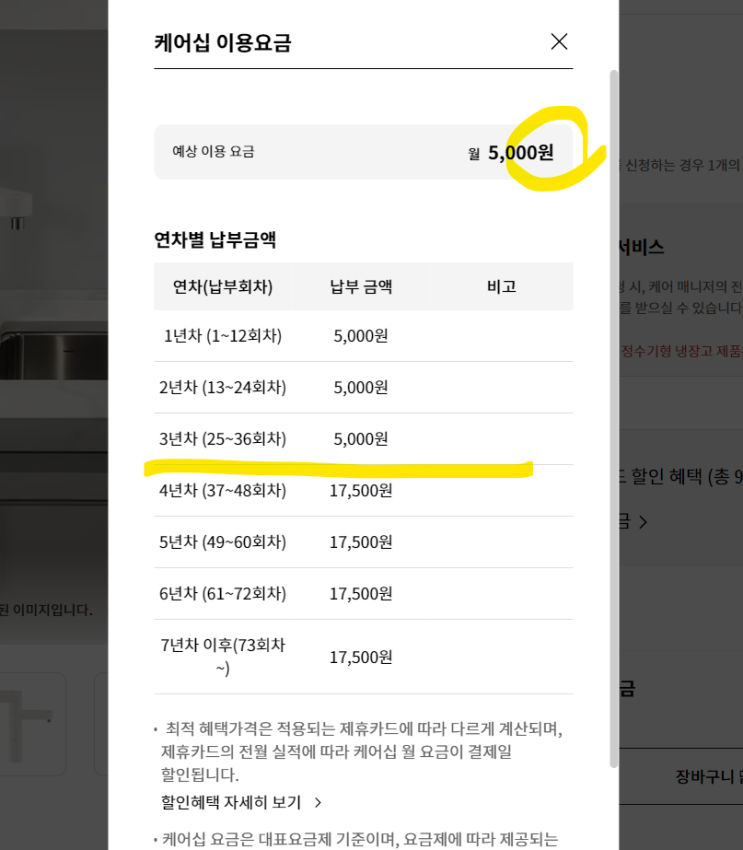
Task: Click the note starting 최적 혜택가격은
Action: click(361, 751)
